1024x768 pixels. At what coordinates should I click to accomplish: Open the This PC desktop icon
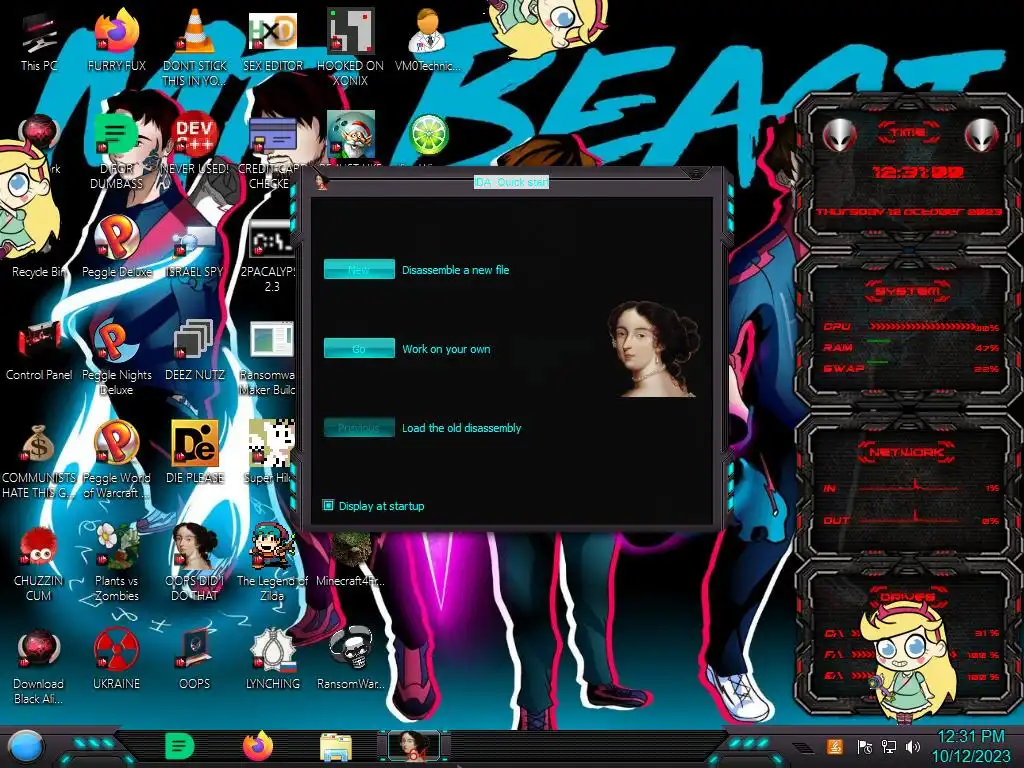[x=39, y=33]
